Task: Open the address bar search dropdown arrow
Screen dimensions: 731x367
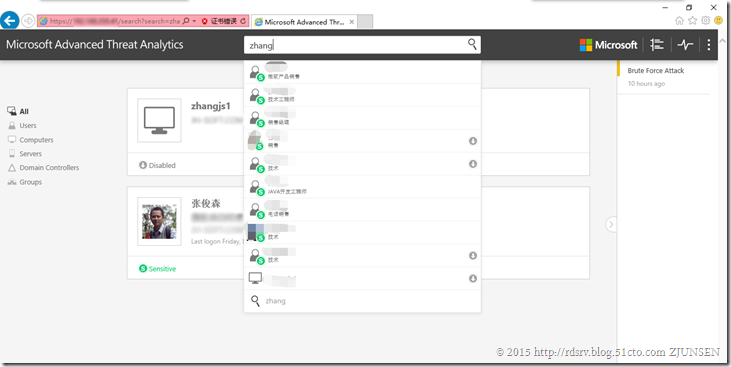Action: point(194,21)
